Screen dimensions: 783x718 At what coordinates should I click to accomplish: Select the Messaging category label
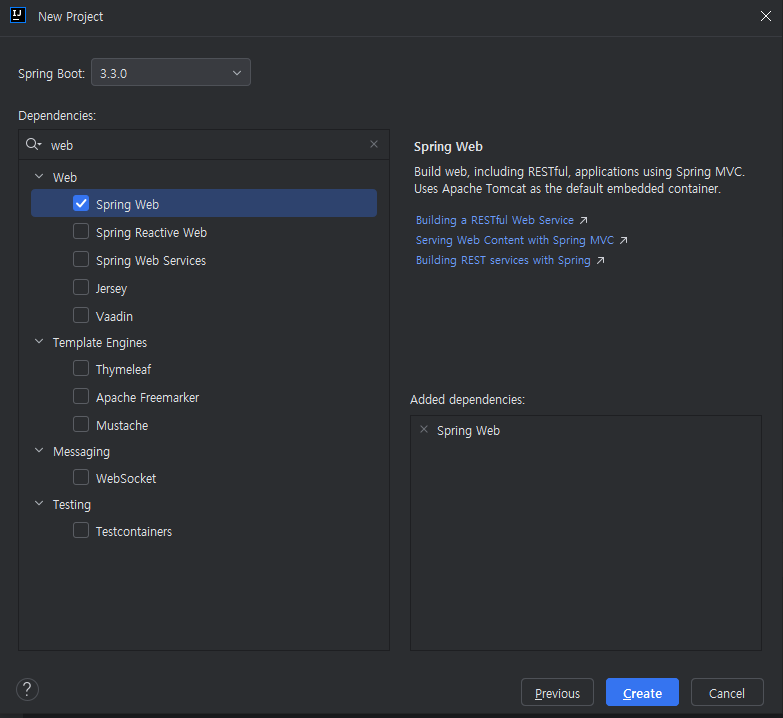pyautogui.click(x=81, y=451)
